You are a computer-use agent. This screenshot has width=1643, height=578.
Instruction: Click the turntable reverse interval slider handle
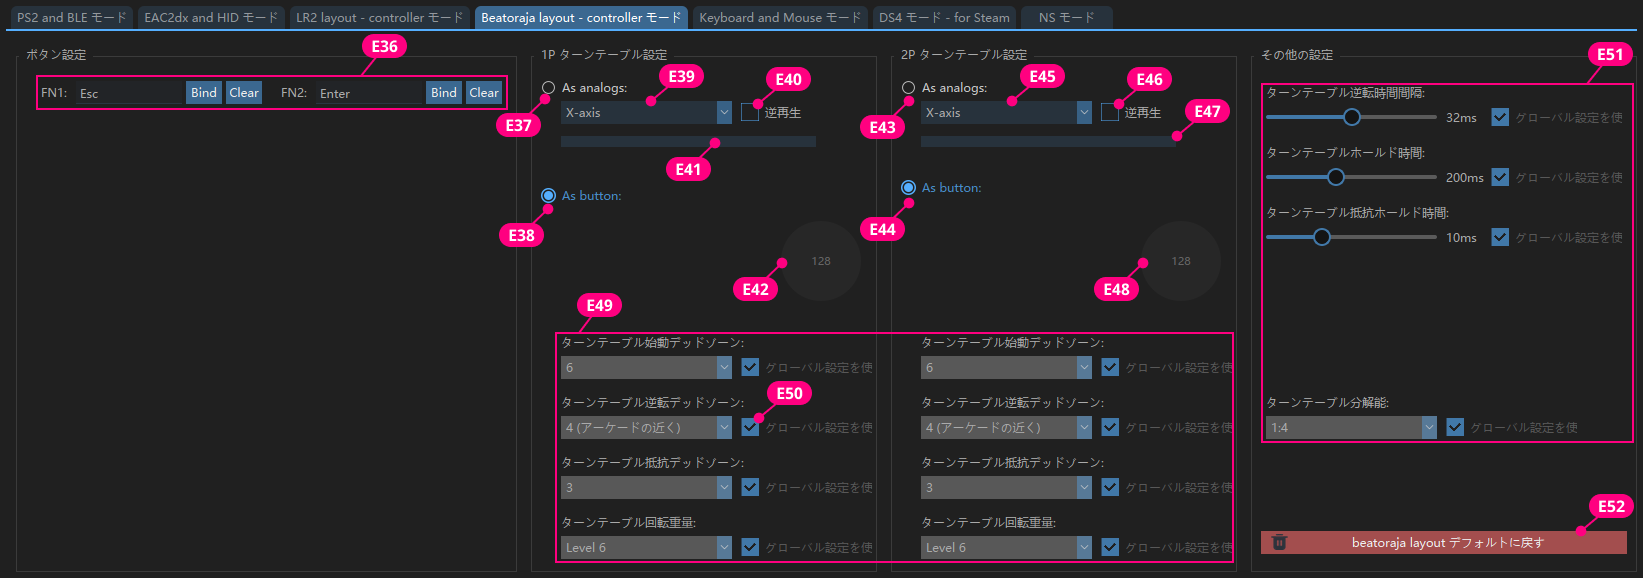click(1352, 117)
